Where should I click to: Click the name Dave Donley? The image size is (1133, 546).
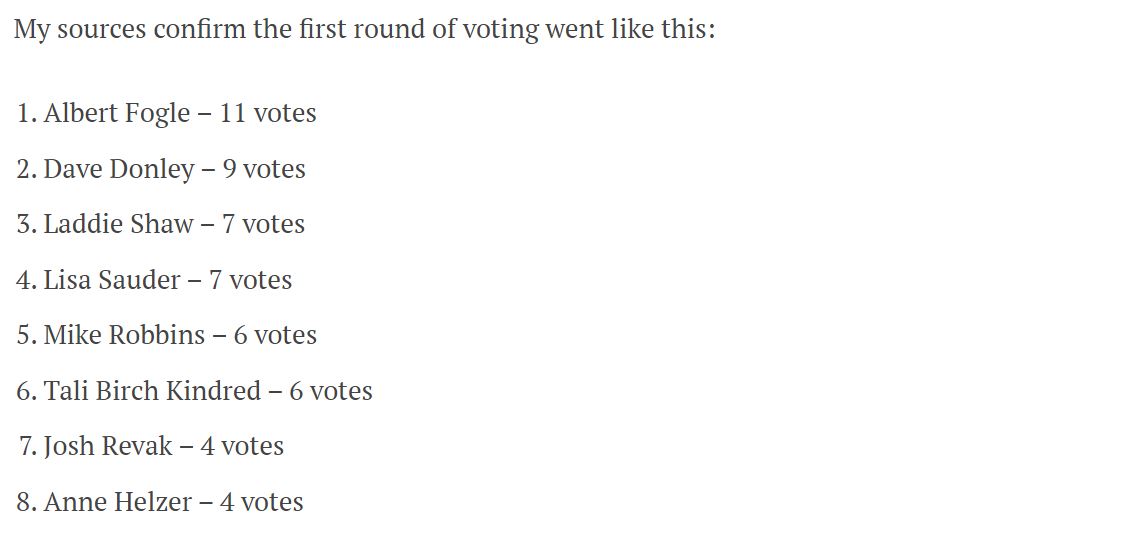[119, 169]
